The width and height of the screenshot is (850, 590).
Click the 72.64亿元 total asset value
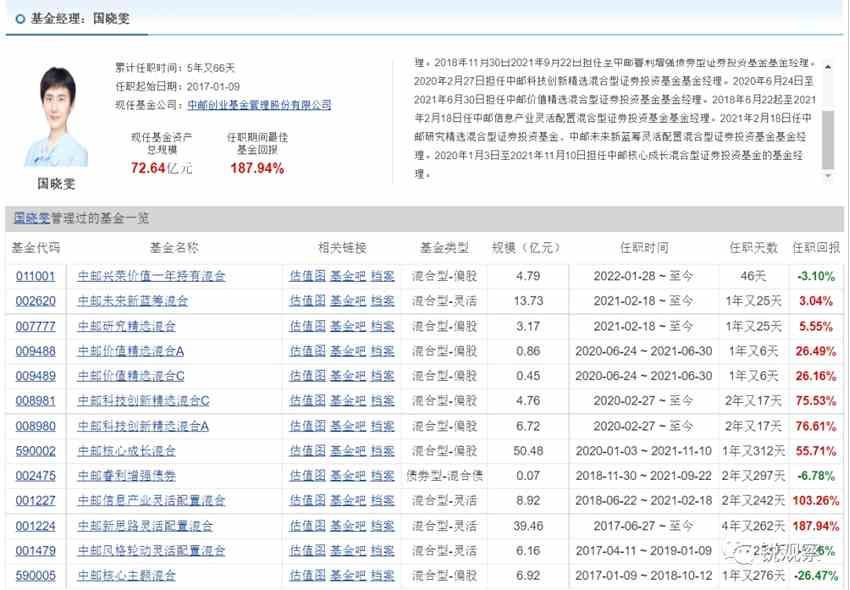[161, 169]
